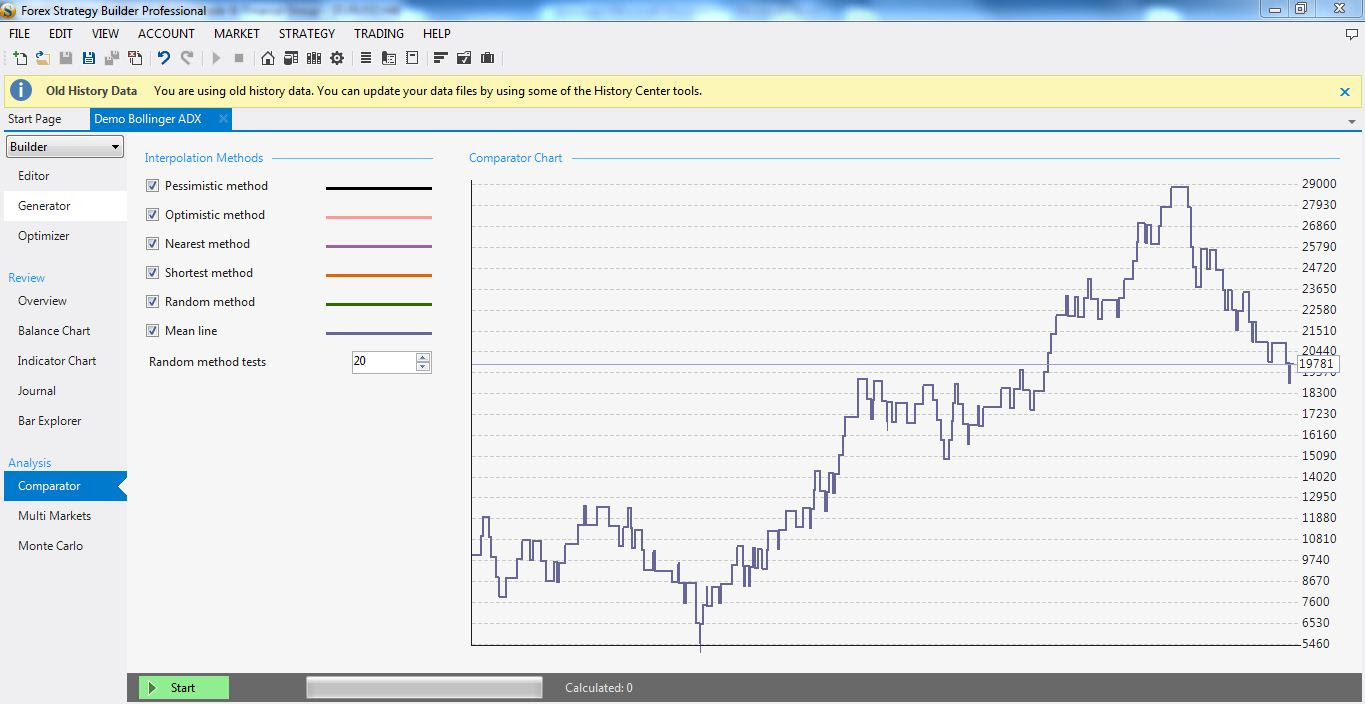
Task: Open the VIEW menu
Action: (105, 34)
